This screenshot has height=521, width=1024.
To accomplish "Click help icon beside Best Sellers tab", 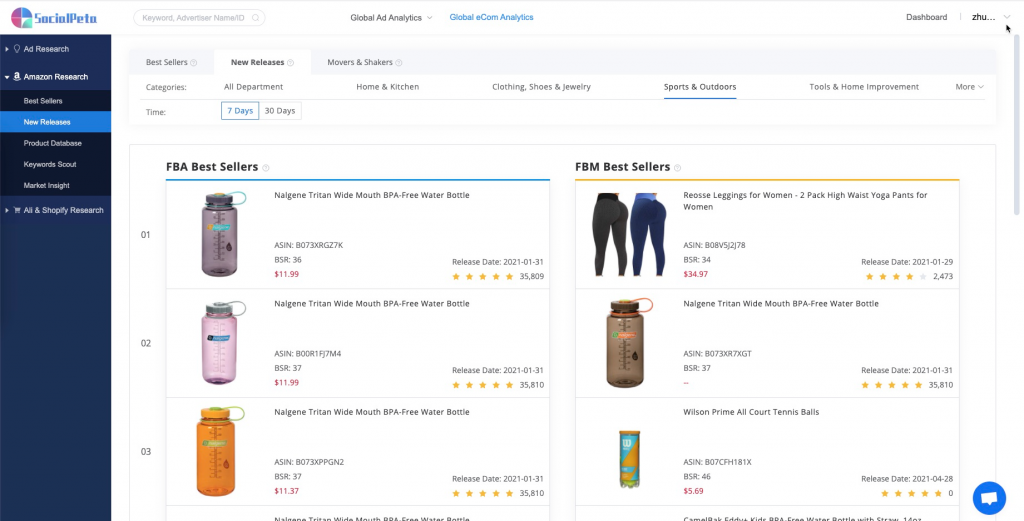I will (x=193, y=63).
